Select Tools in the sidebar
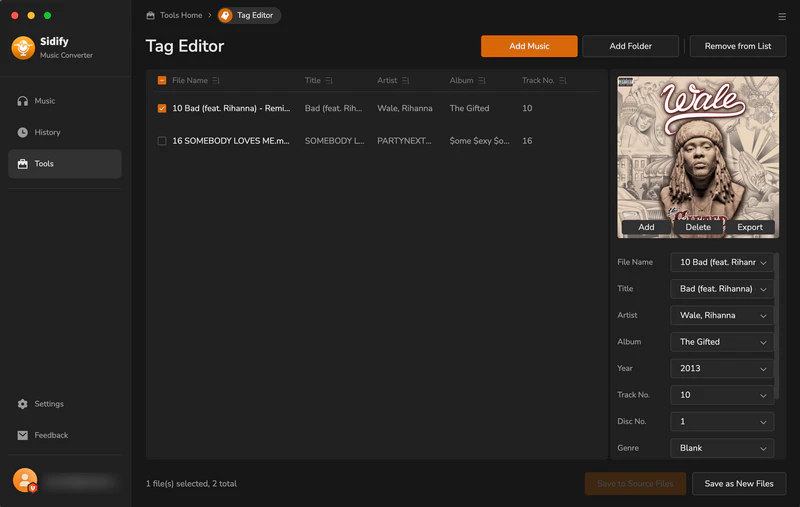Screen dimensions: 800x507 pyautogui.click(x=65, y=164)
